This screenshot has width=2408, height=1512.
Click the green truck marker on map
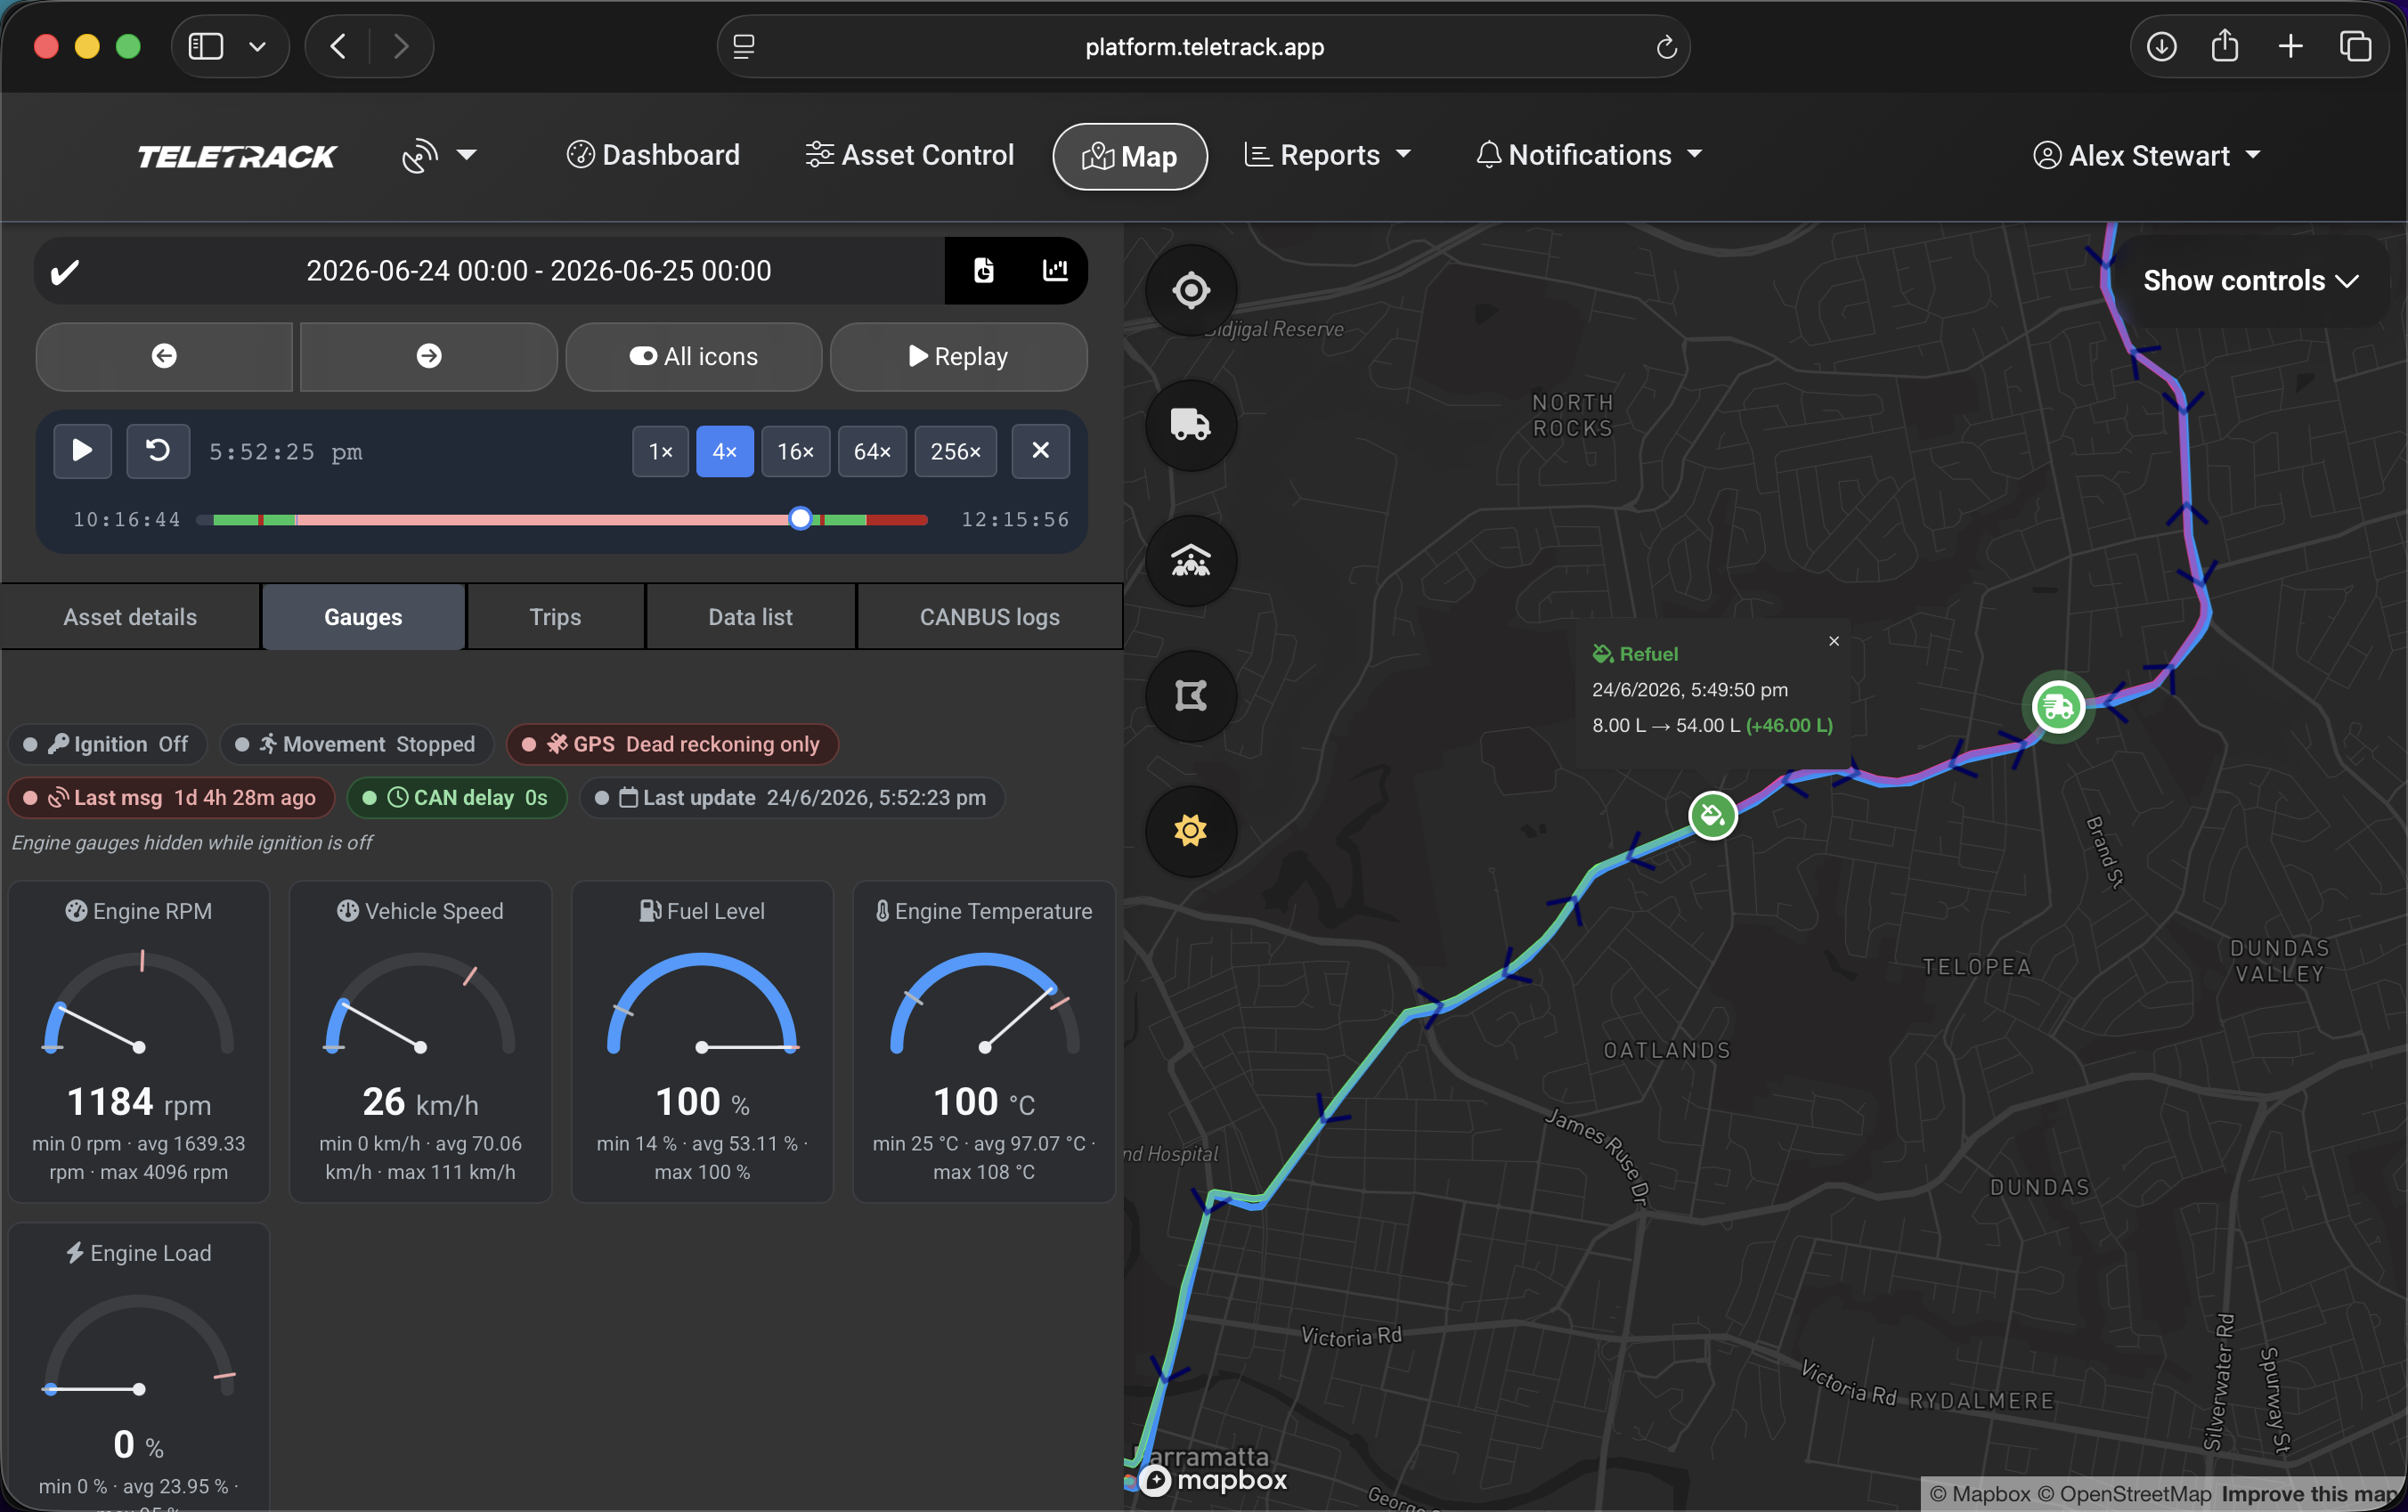tap(2058, 707)
